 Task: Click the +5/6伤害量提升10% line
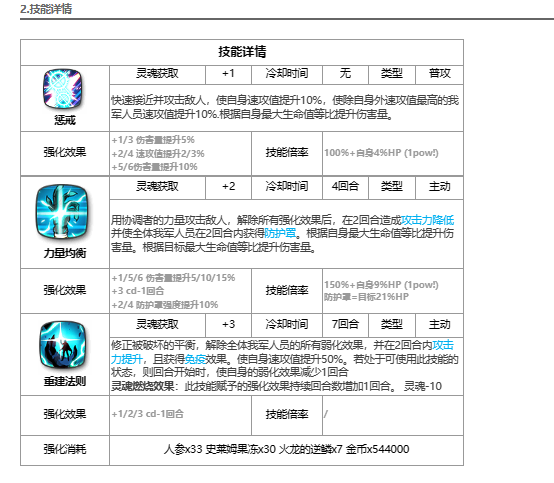[154, 167]
